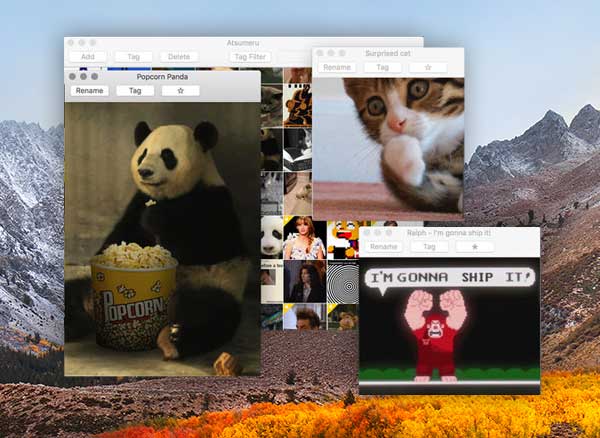
Task: Click Tag button in Surprised cat window
Action: [383, 67]
